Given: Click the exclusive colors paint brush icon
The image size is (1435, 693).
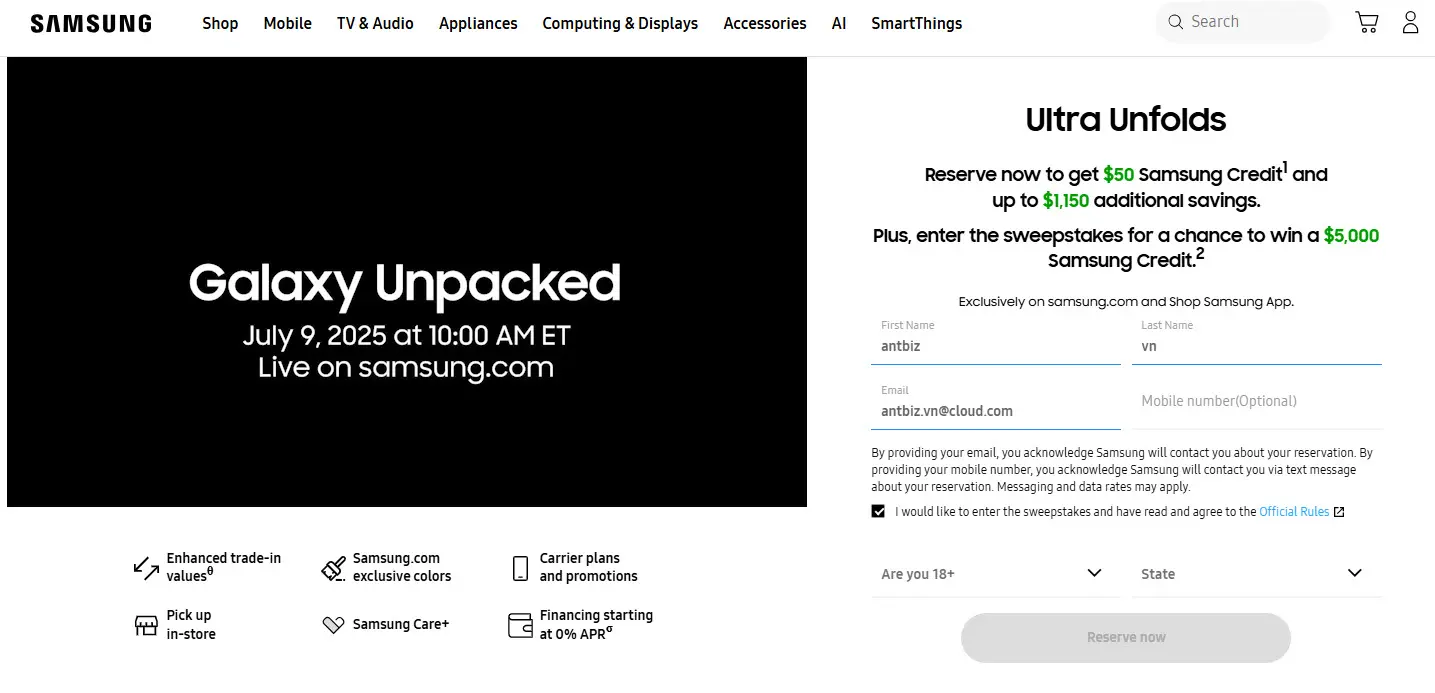Looking at the screenshot, I should [x=333, y=568].
